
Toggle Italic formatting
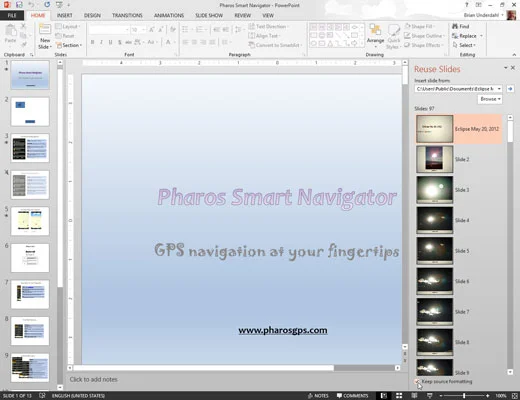pos(101,42)
